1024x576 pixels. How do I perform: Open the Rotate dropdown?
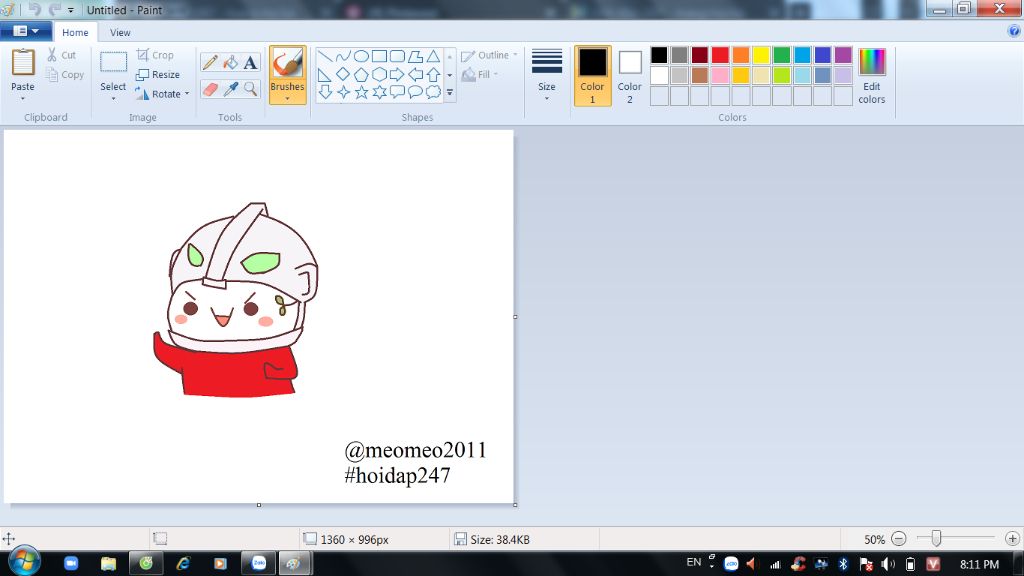click(x=162, y=94)
